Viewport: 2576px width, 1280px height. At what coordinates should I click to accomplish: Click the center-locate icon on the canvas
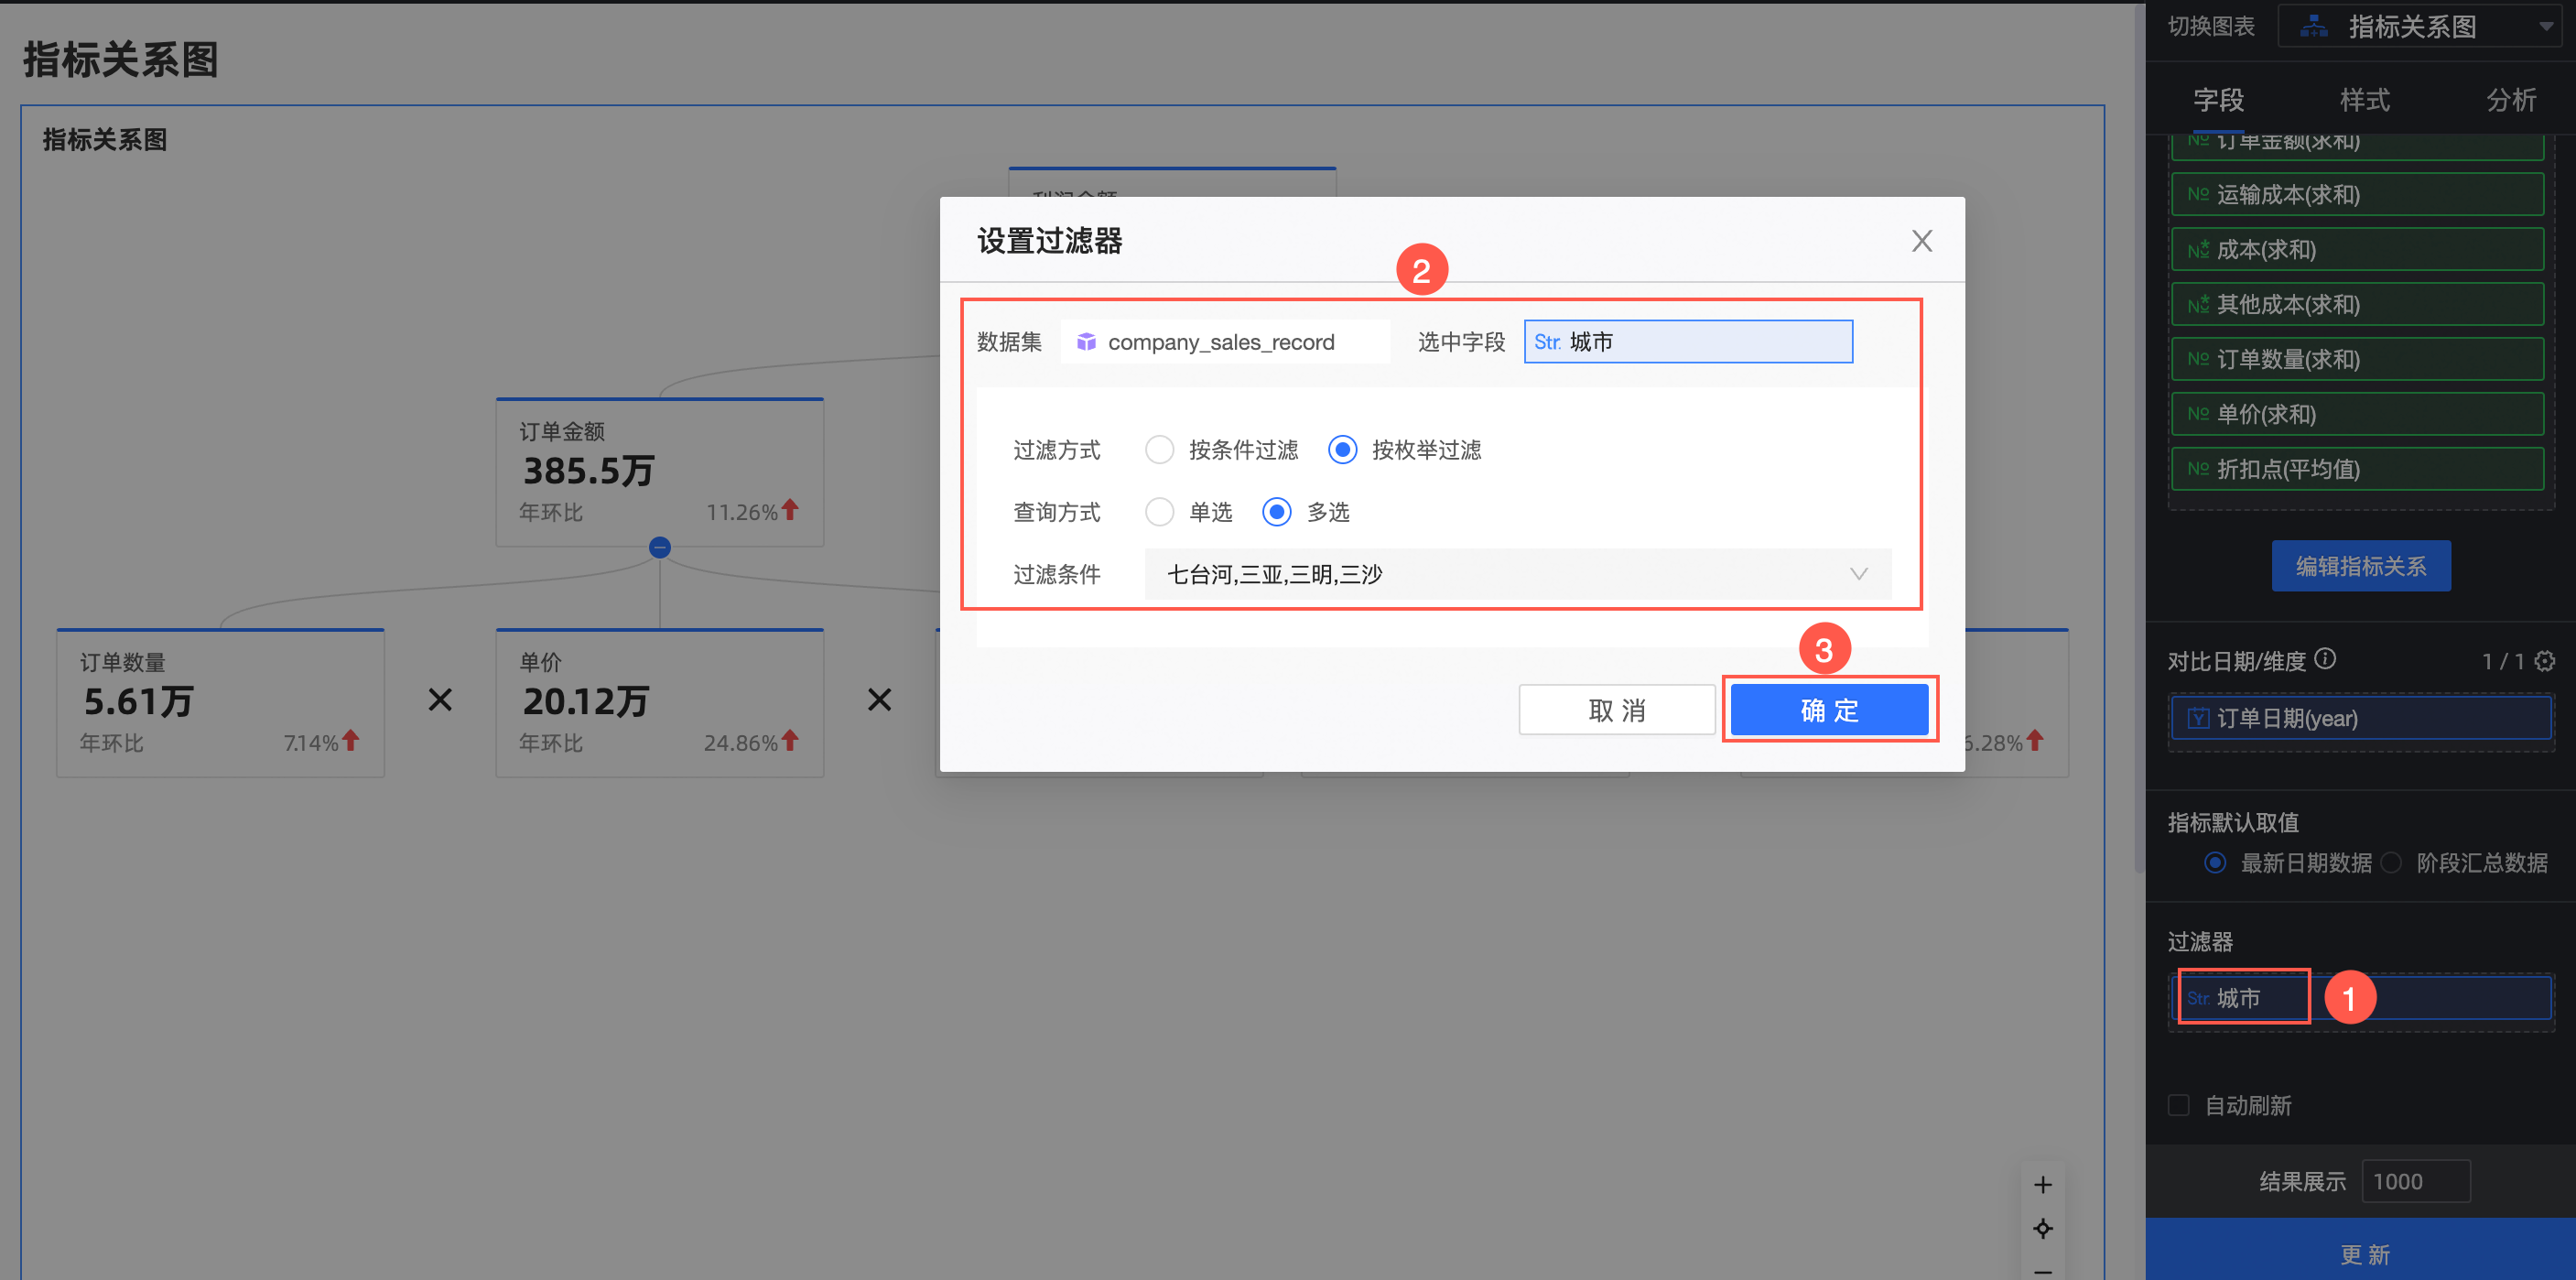pos(2042,1228)
